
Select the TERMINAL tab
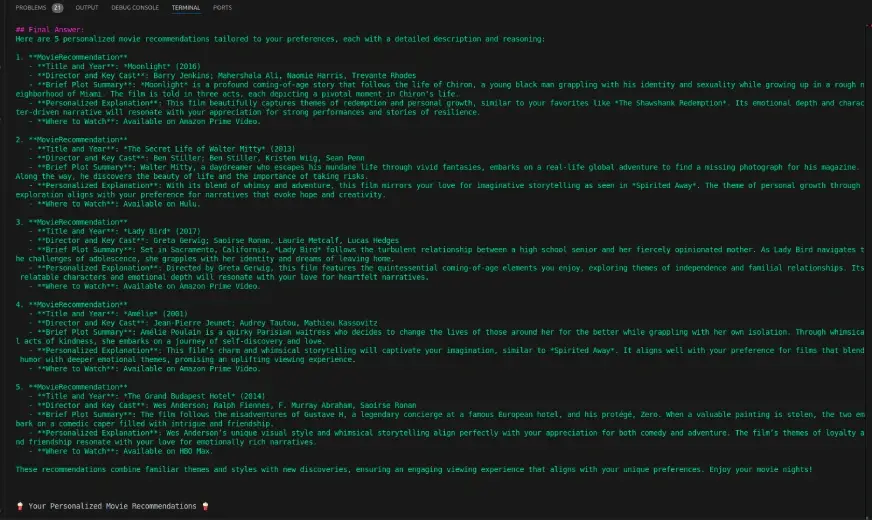tap(186, 8)
